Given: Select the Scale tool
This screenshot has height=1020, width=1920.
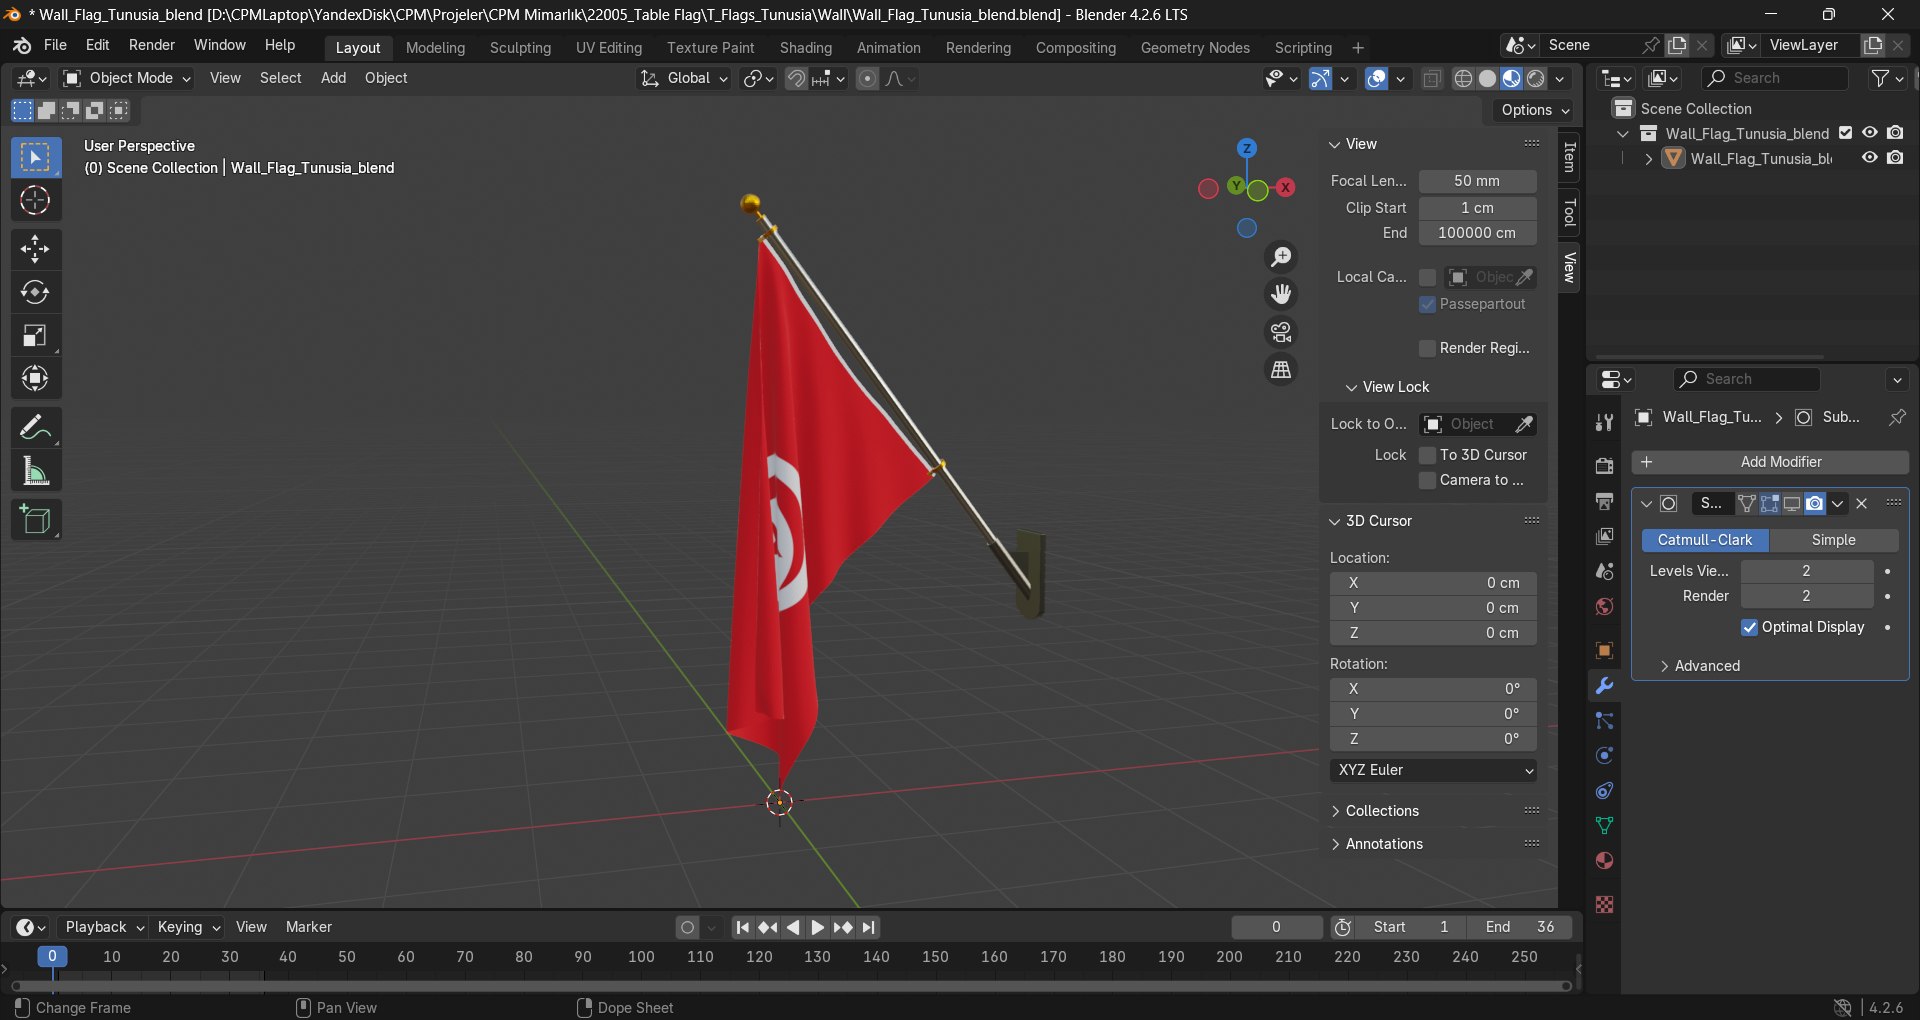Looking at the screenshot, I should tap(36, 335).
